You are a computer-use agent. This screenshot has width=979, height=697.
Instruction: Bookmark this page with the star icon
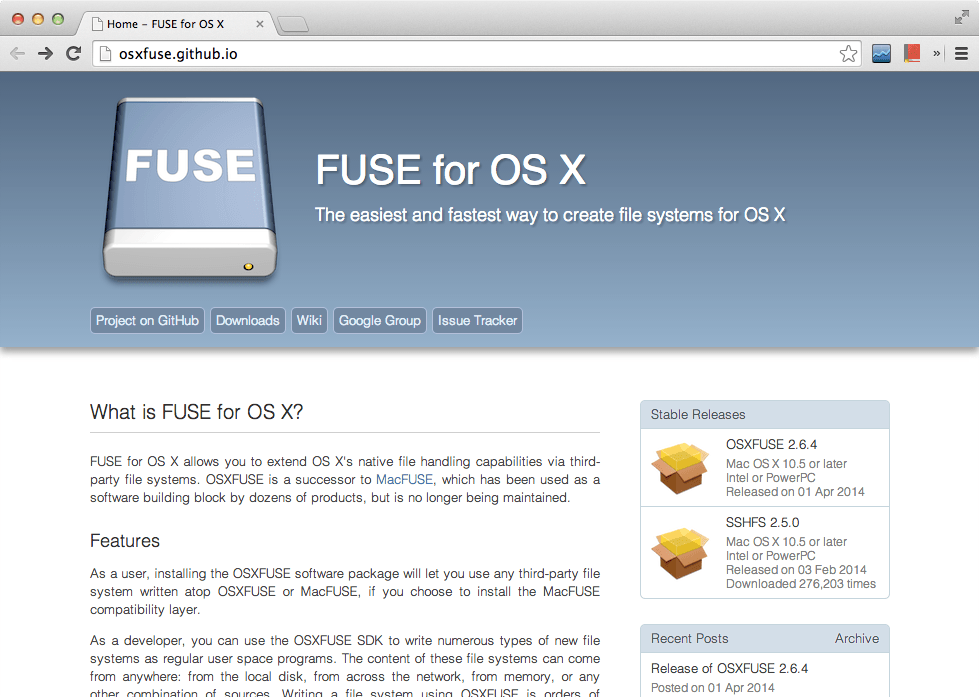[848, 54]
